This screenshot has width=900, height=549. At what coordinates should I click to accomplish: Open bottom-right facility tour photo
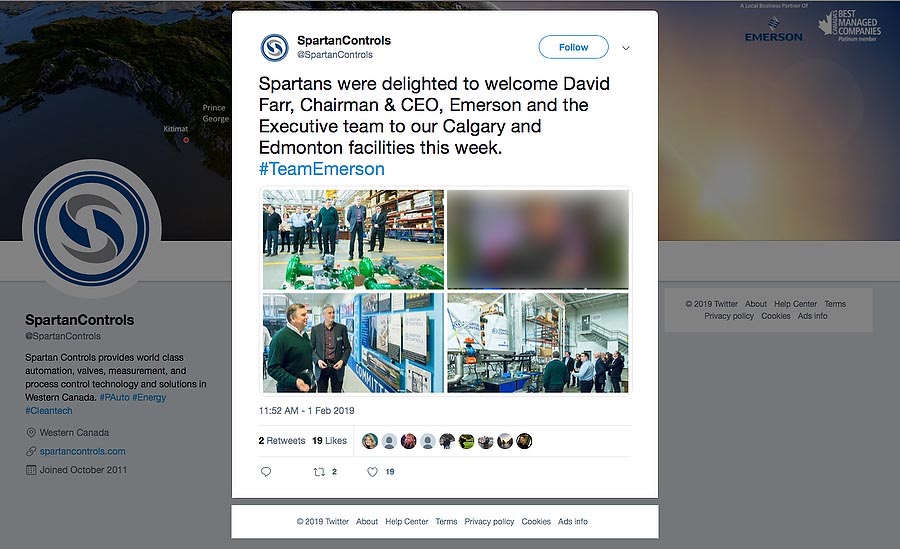(x=538, y=343)
